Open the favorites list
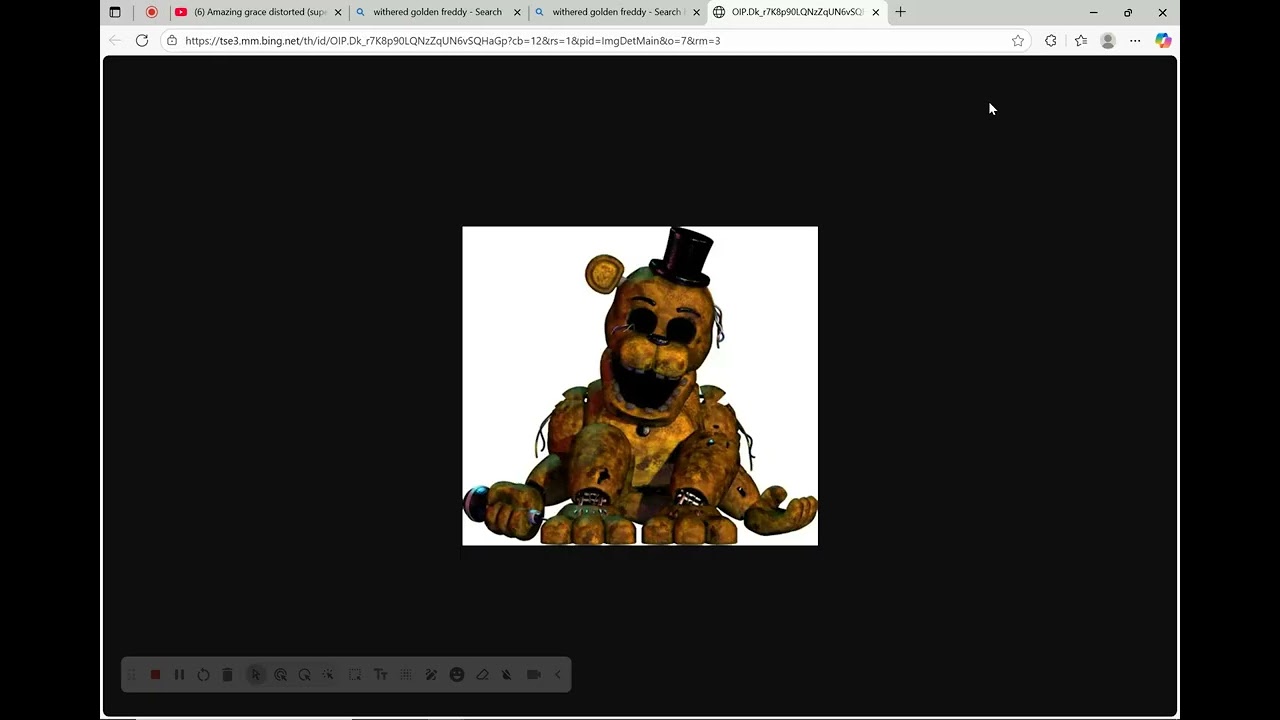The width and height of the screenshot is (1280, 720). click(1081, 41)
